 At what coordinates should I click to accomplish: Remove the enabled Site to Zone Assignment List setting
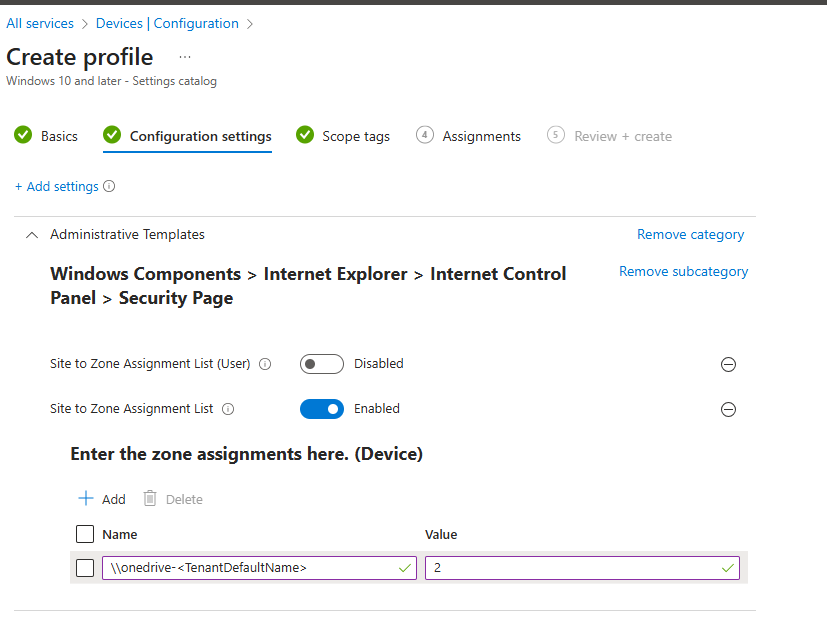[x=728, y=409]
